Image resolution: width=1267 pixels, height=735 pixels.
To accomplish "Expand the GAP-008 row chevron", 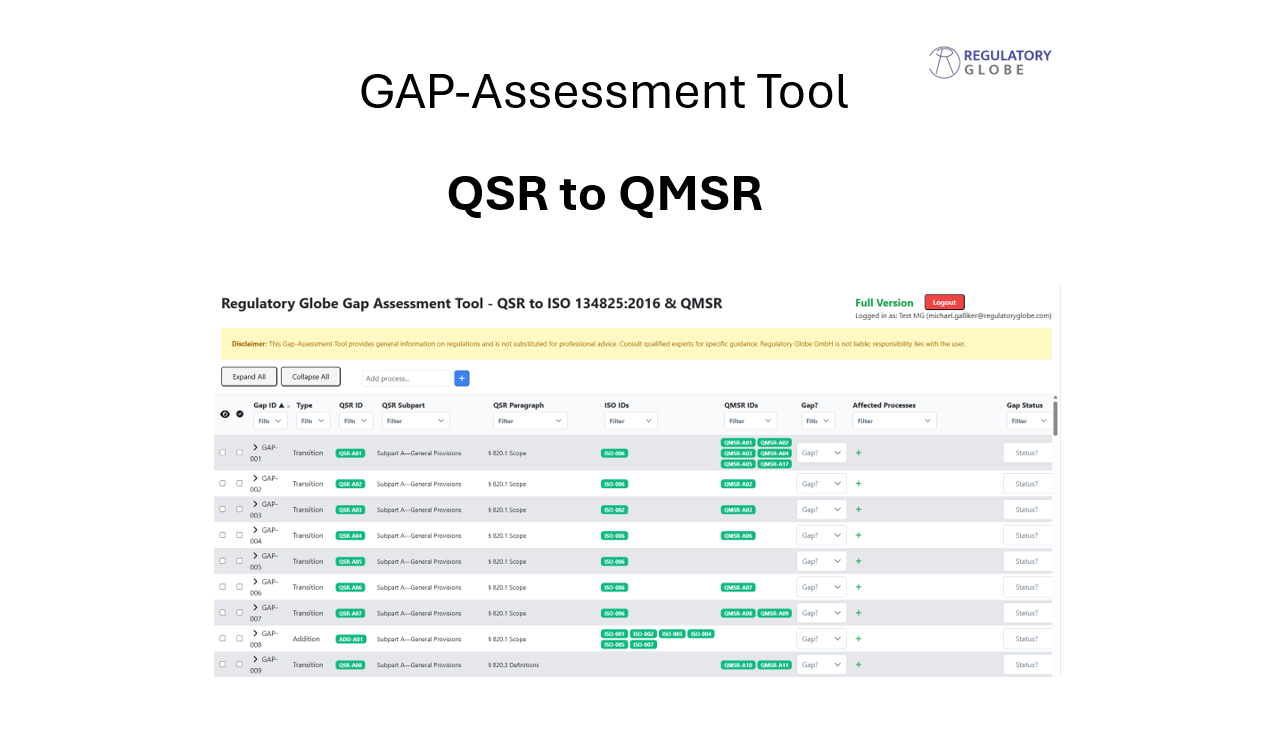I will pos(255,634).
